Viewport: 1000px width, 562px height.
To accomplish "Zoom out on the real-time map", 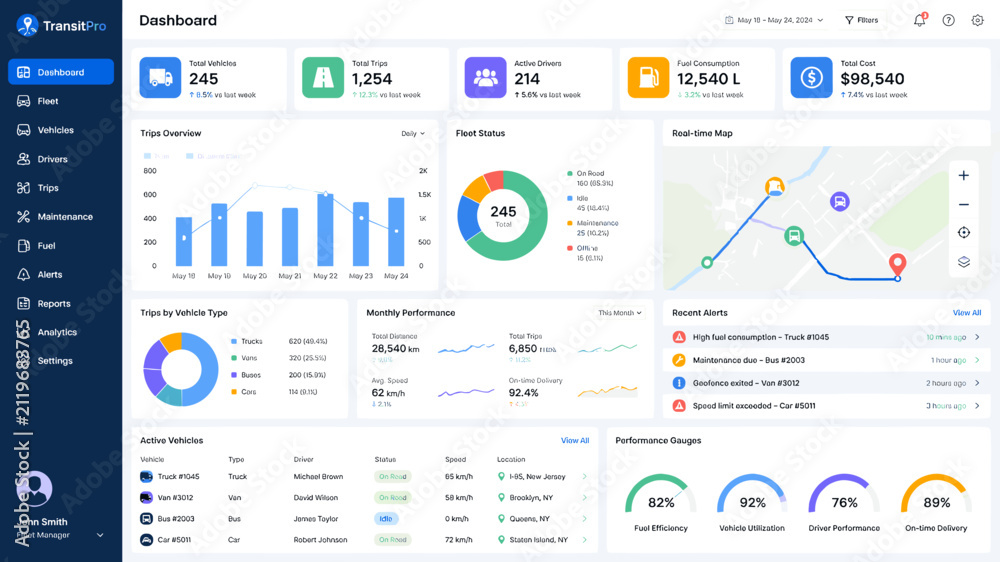I will (x=964, y=204).
